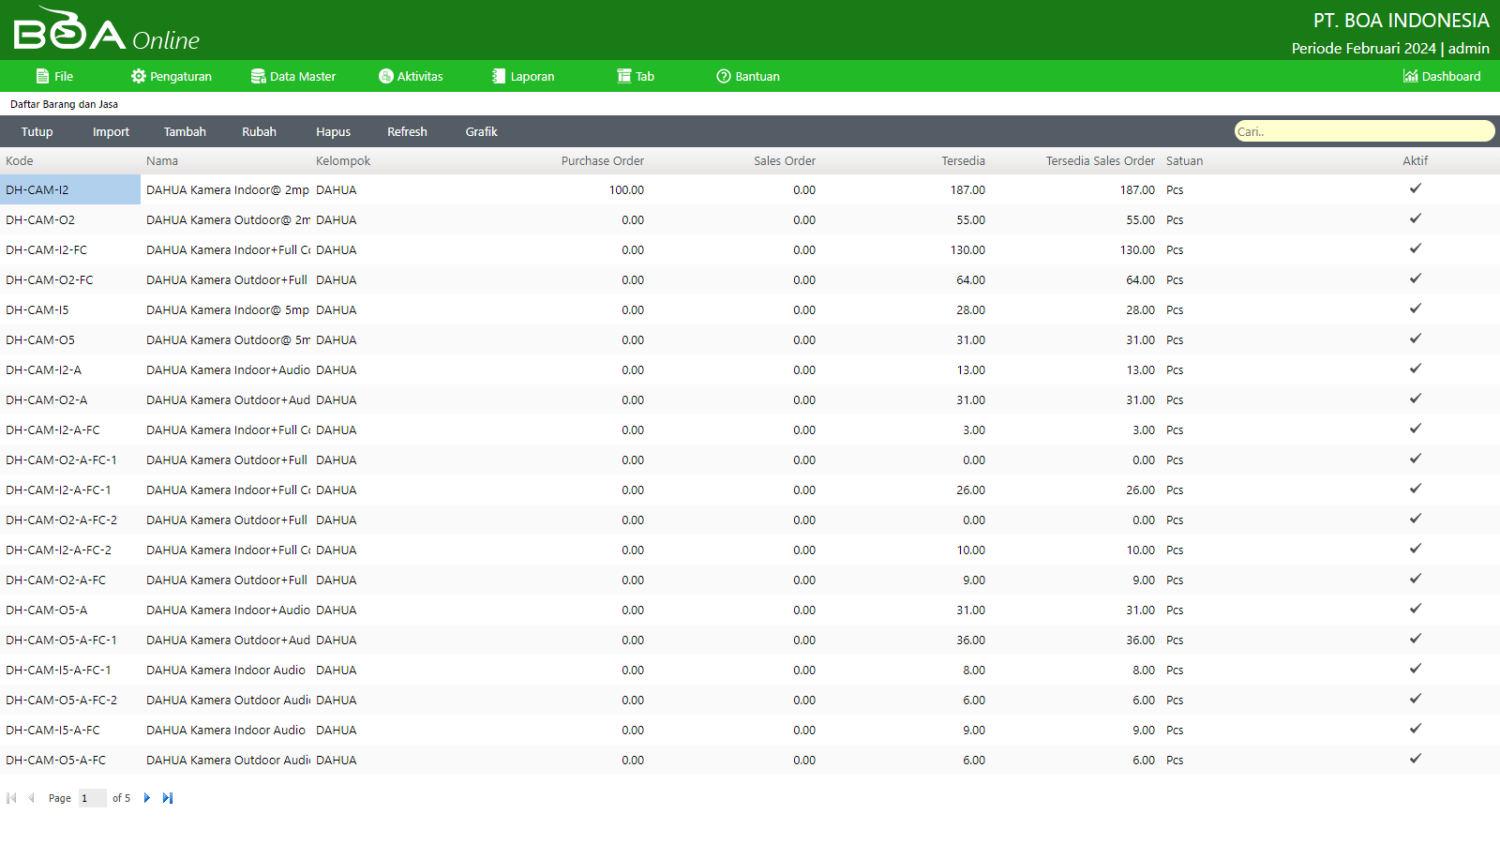Toggle Aktif checkmark for DH-CAM-I2-A

[1415, 369]
